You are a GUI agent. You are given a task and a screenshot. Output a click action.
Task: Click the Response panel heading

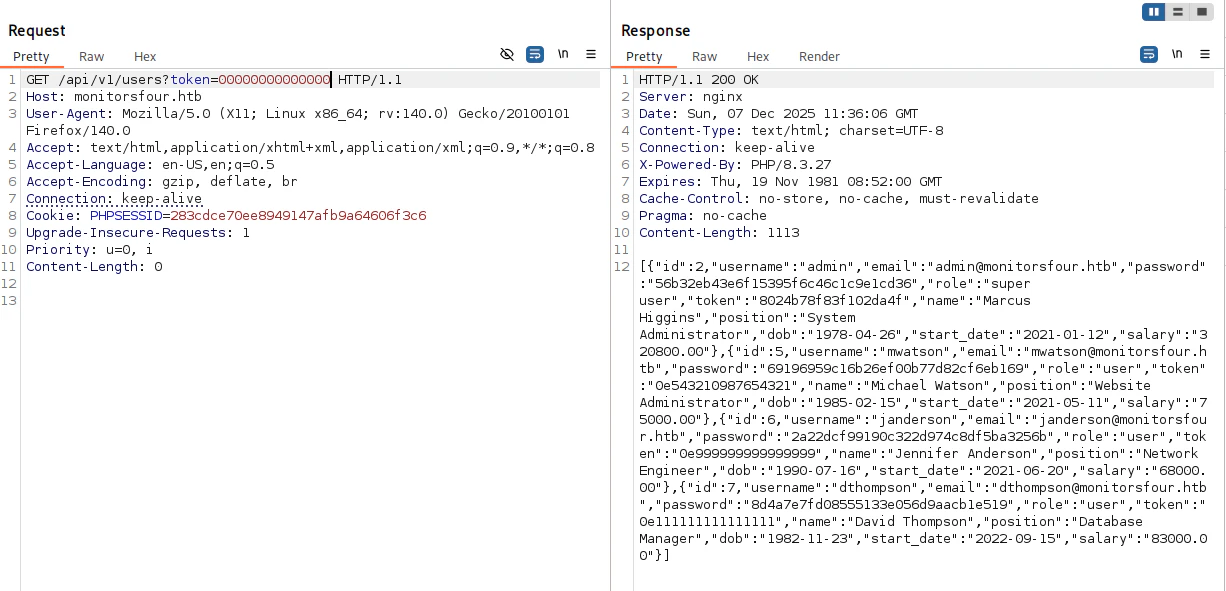pos(656,31)
